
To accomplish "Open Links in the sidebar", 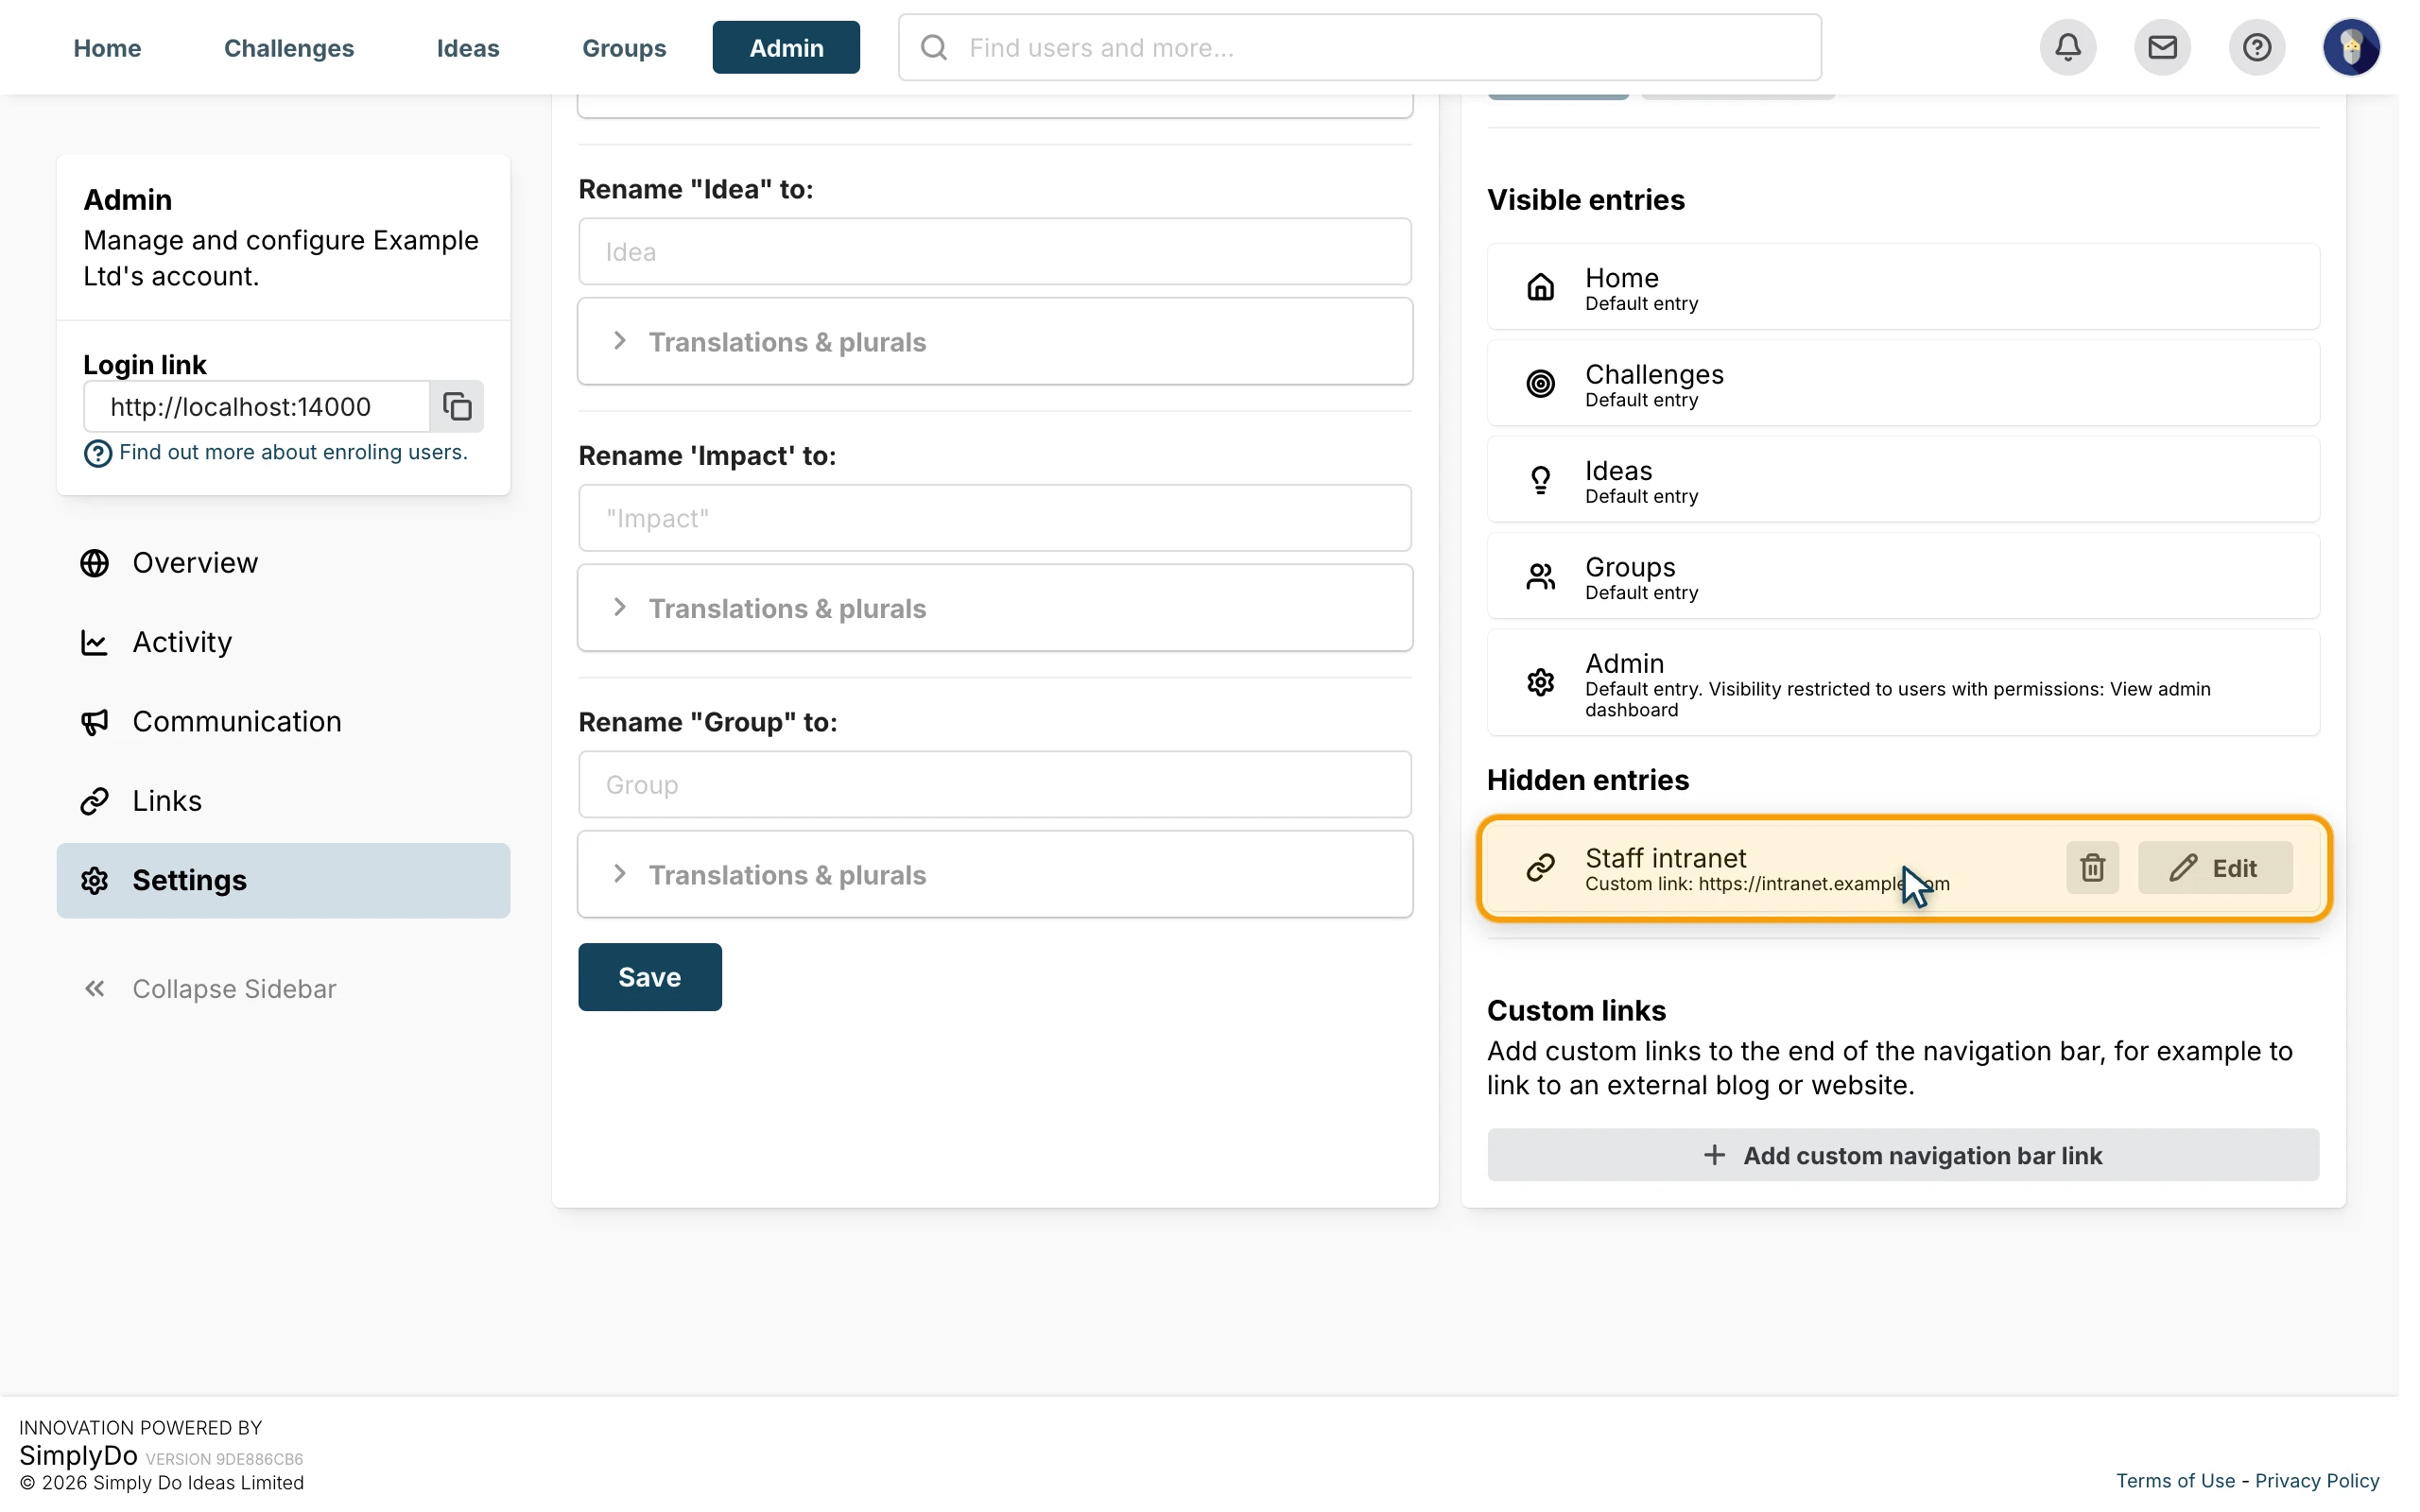I will click(x=283, y=801).
